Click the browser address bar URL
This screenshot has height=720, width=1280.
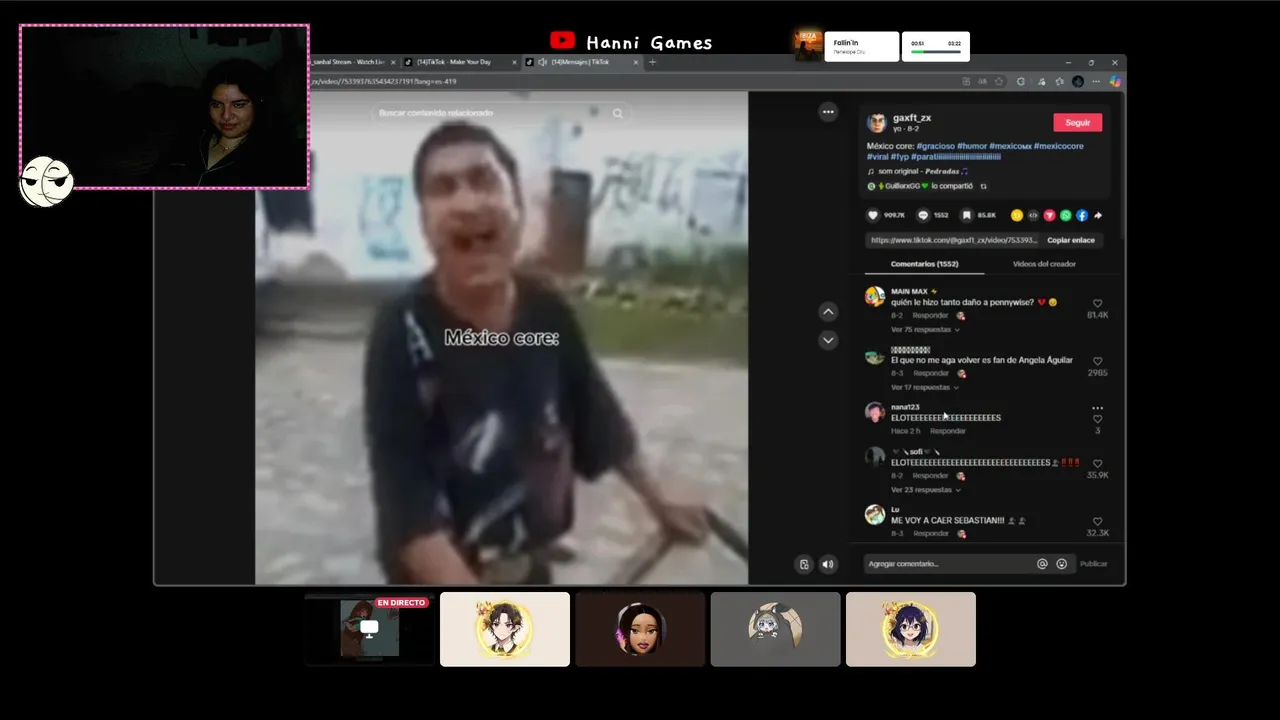[x=383, y=81]
